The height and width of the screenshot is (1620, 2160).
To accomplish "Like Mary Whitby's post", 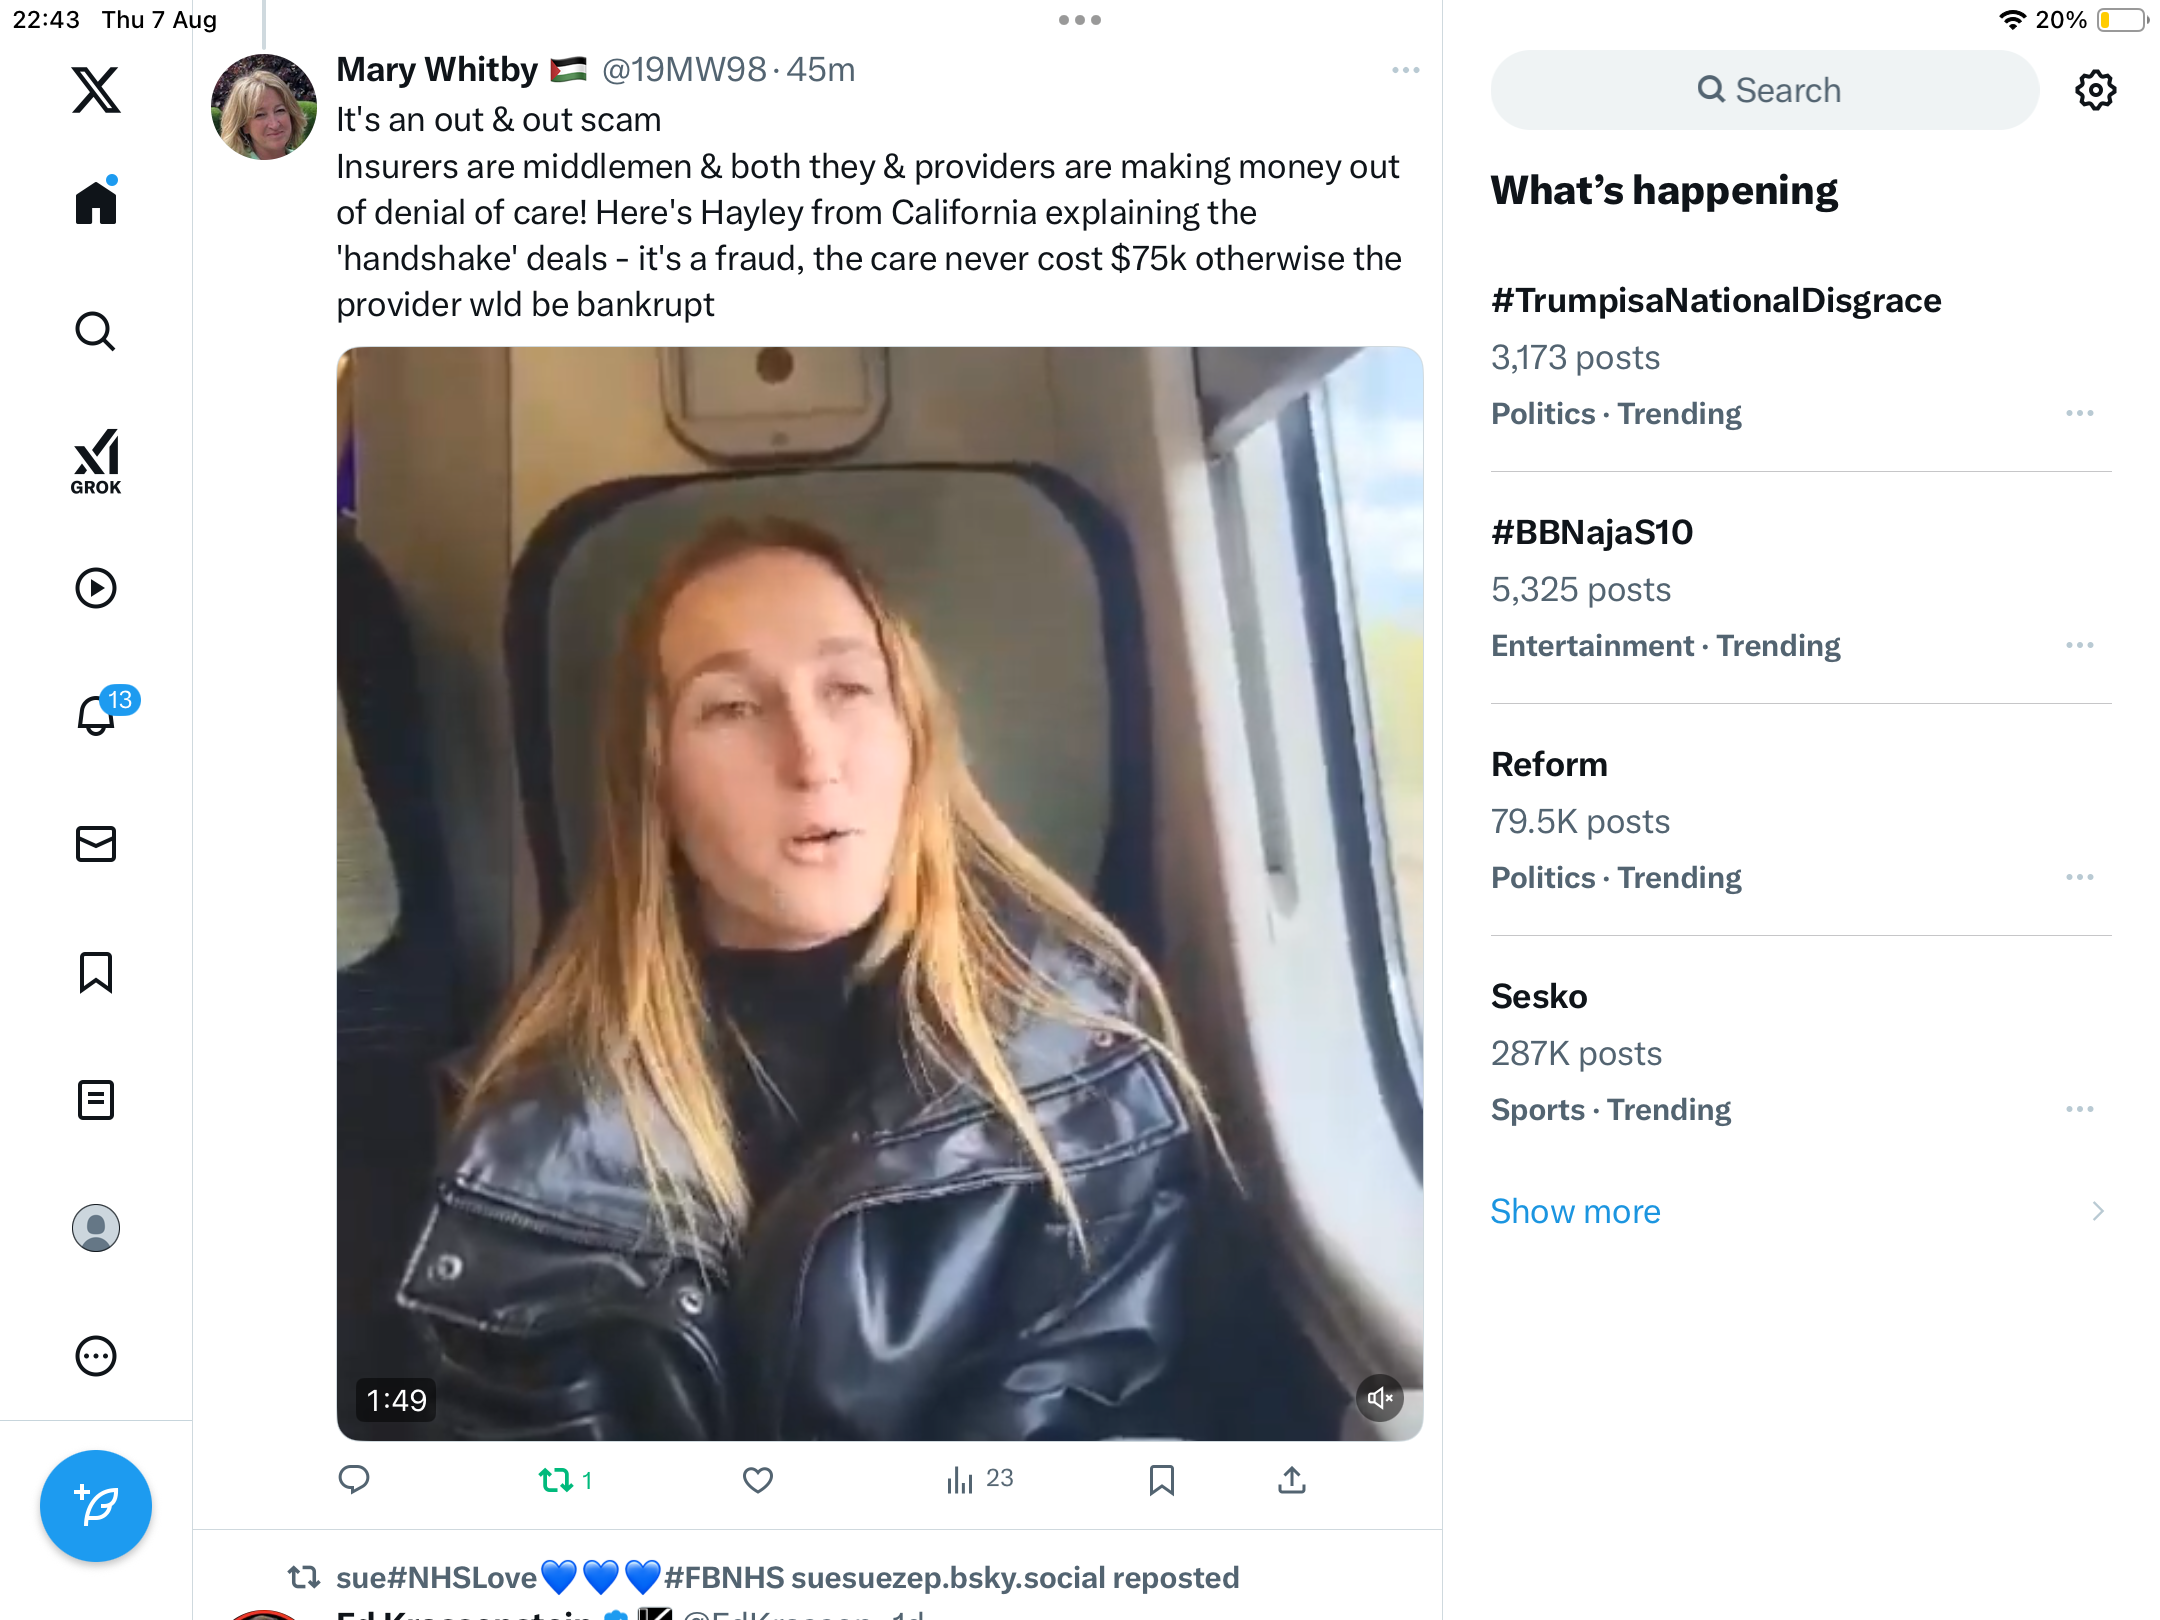I will (x=758, y=1480).
